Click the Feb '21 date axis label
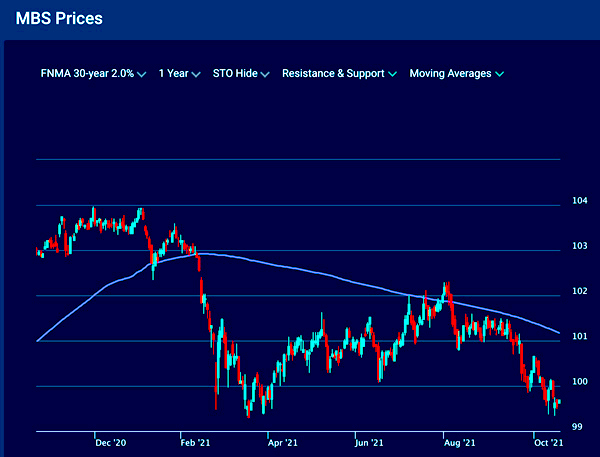The height and width of the screenshot is (457, 600). [196, 441]
